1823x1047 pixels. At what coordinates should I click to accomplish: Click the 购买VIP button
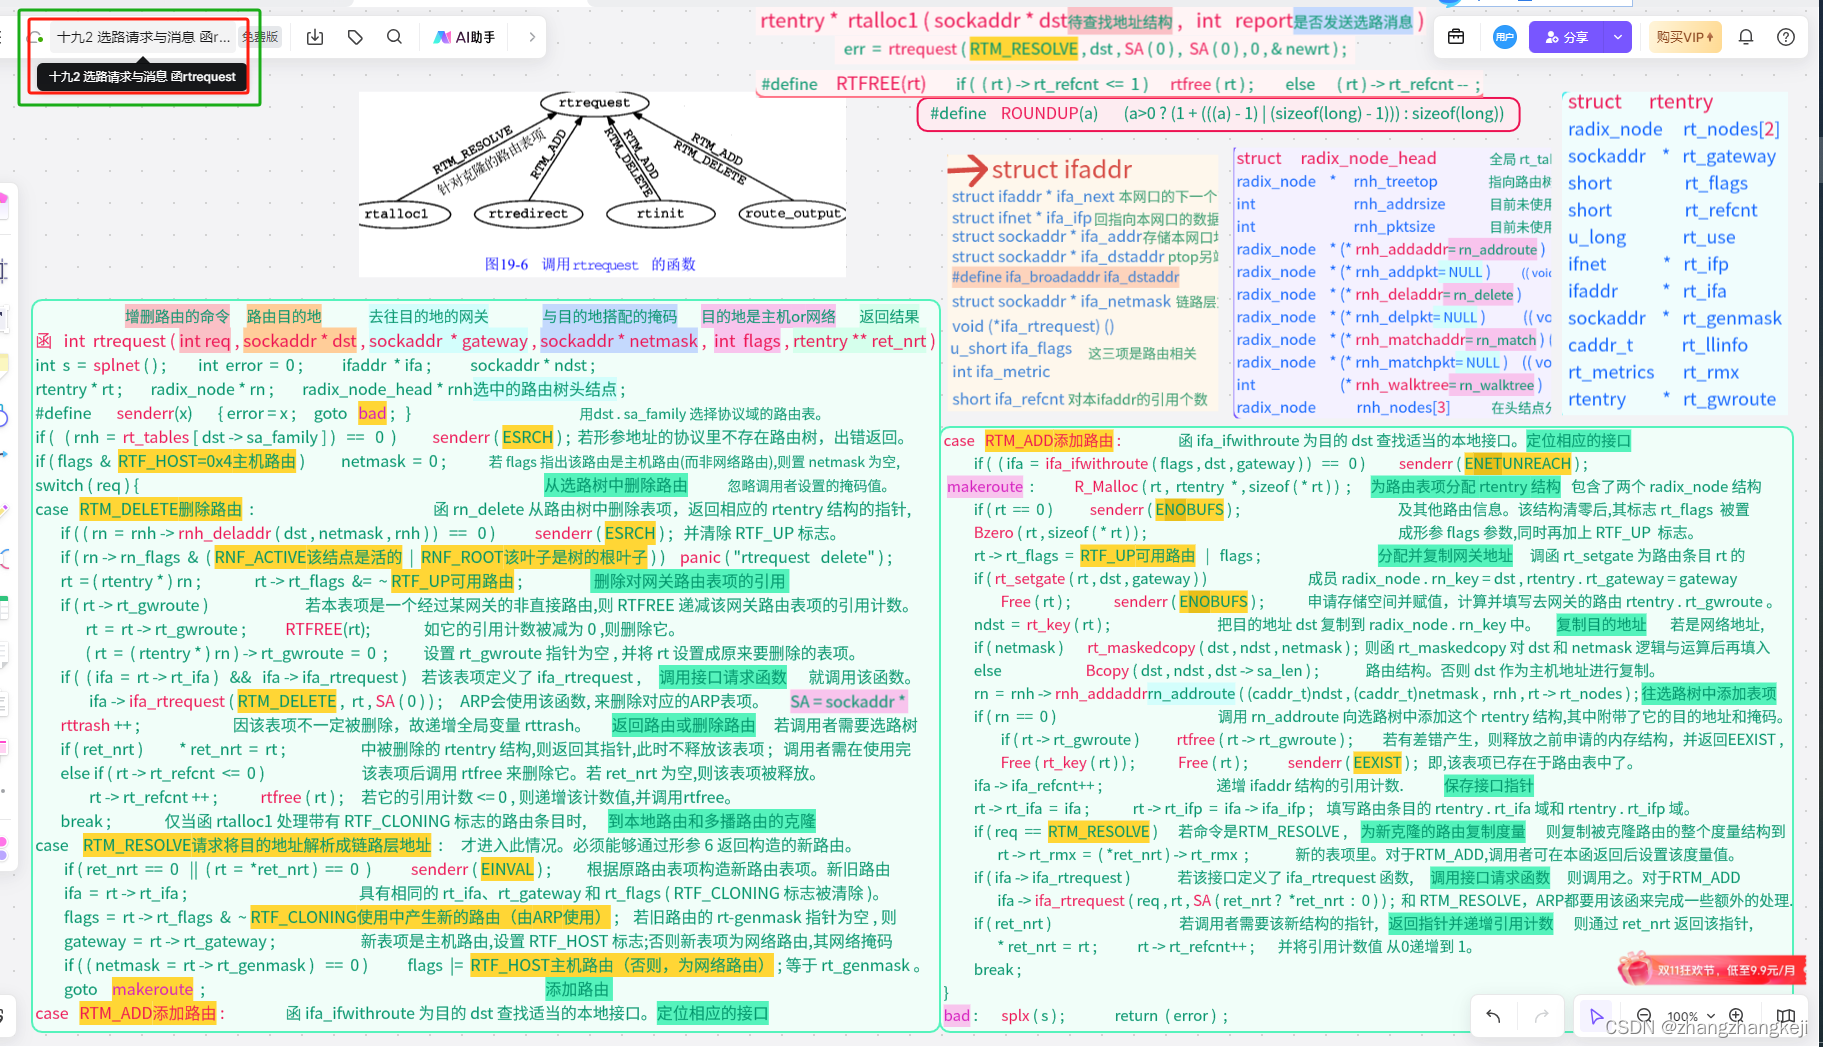pos(1685,37)
